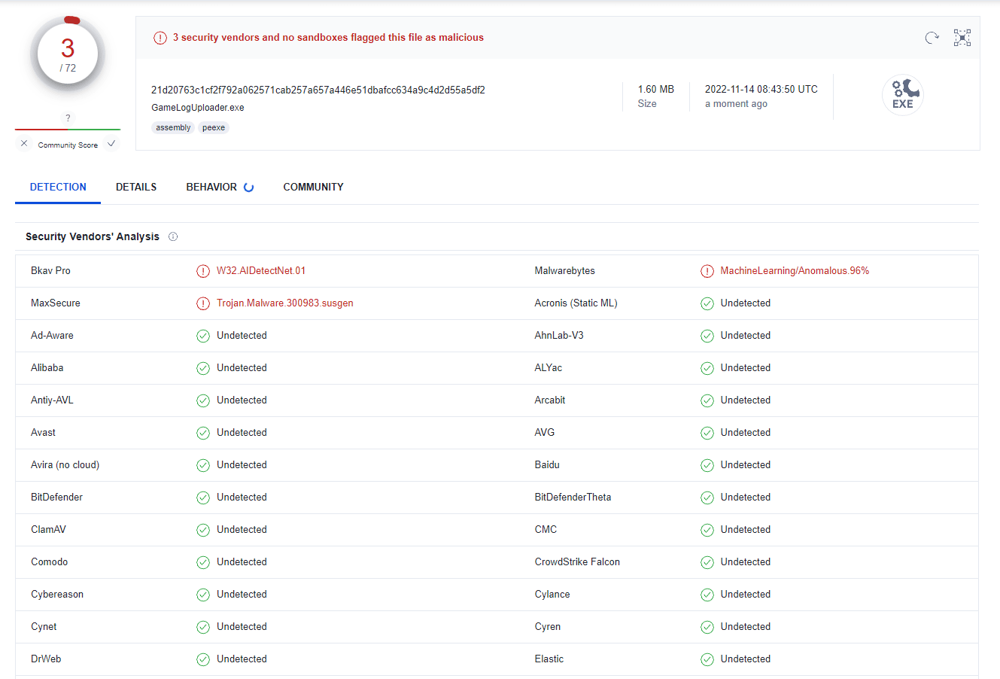The height and width of the screenshot is (679, 1000).
Task: Switch to the Detection tab
Action: pos(58,187)
